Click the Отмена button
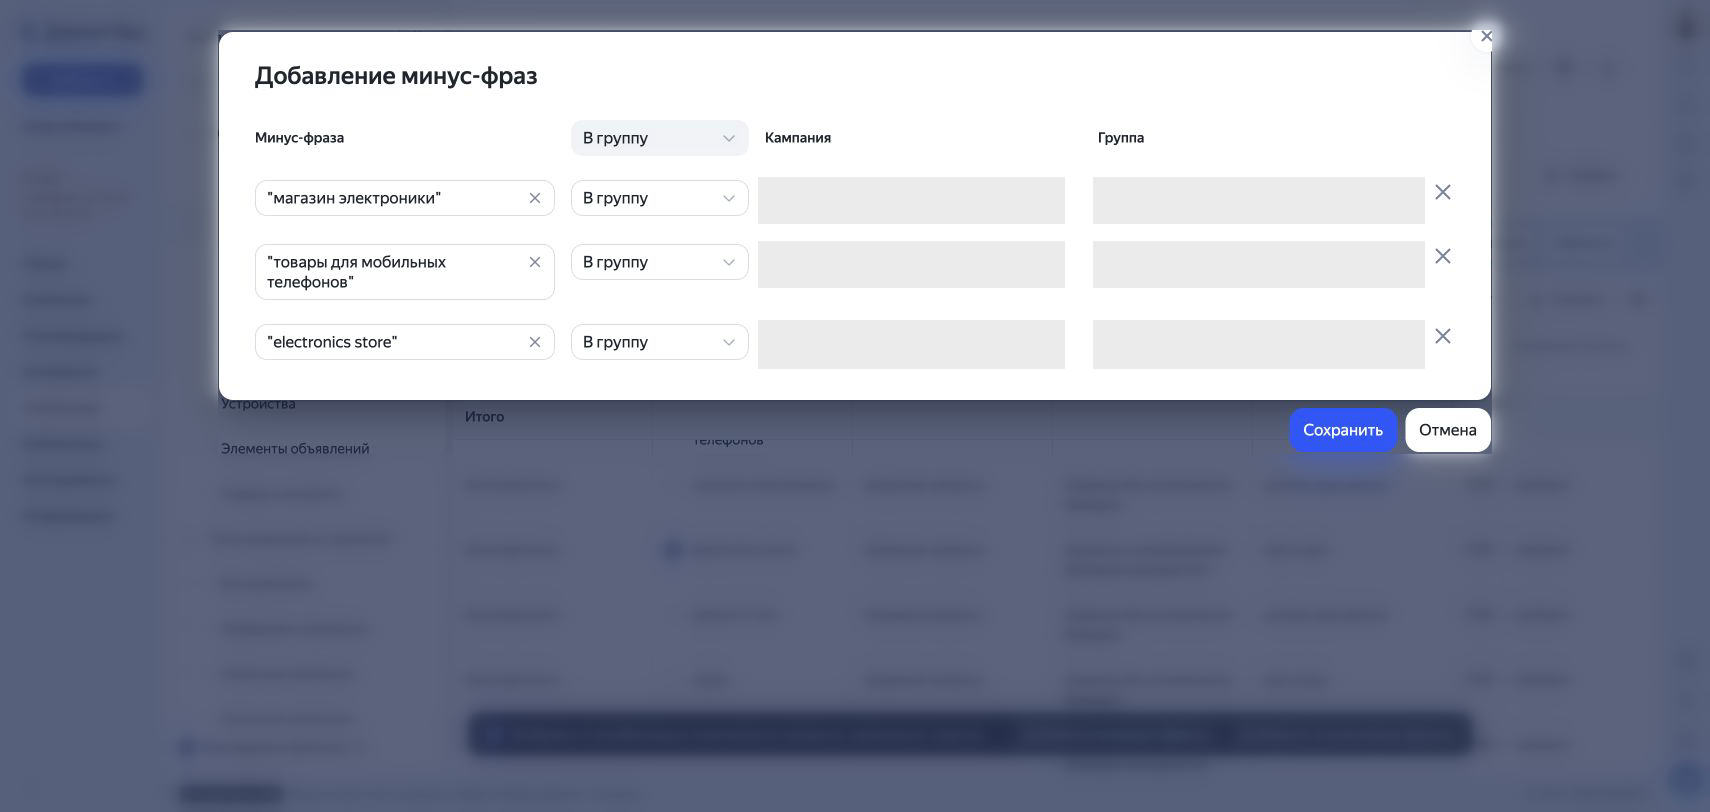Viewport: 1710px width, 812px height. pos(1447,430)
